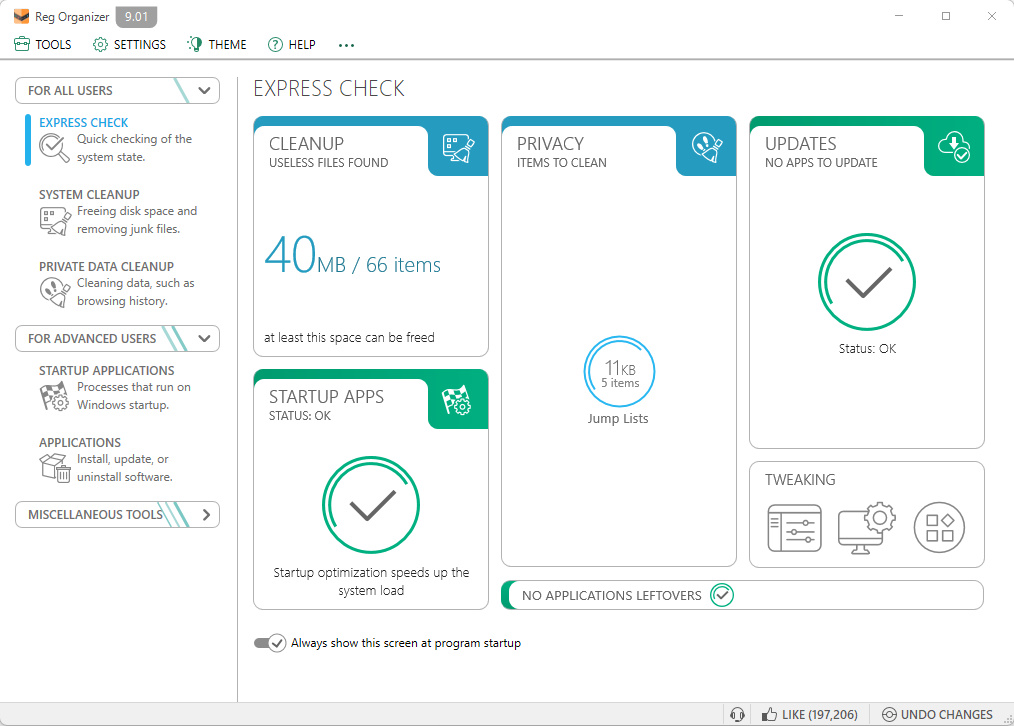The width and height of the screenshot is (1014, 726).
Task: Click the Updates cloud download icon
Action: click(x=955, y=147)
